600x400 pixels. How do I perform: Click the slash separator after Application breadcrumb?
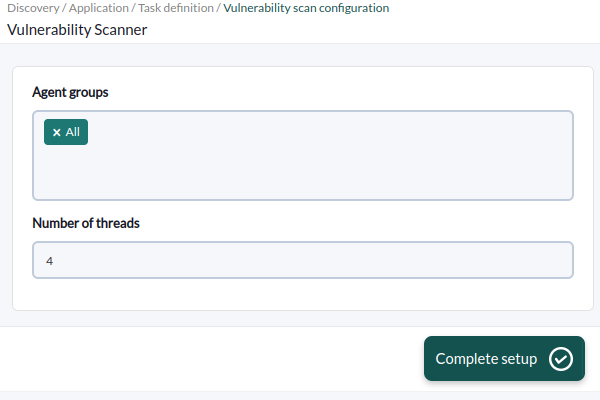(134, 8)
